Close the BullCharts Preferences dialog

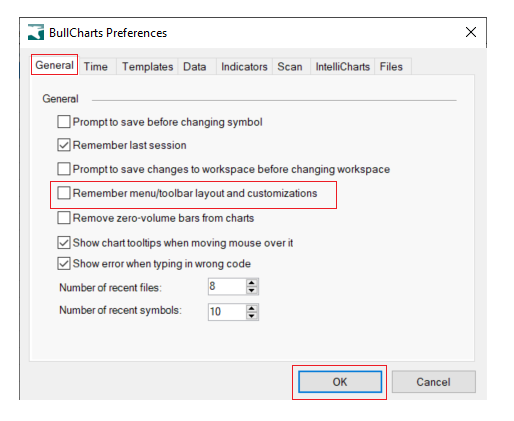coord(471,32)
